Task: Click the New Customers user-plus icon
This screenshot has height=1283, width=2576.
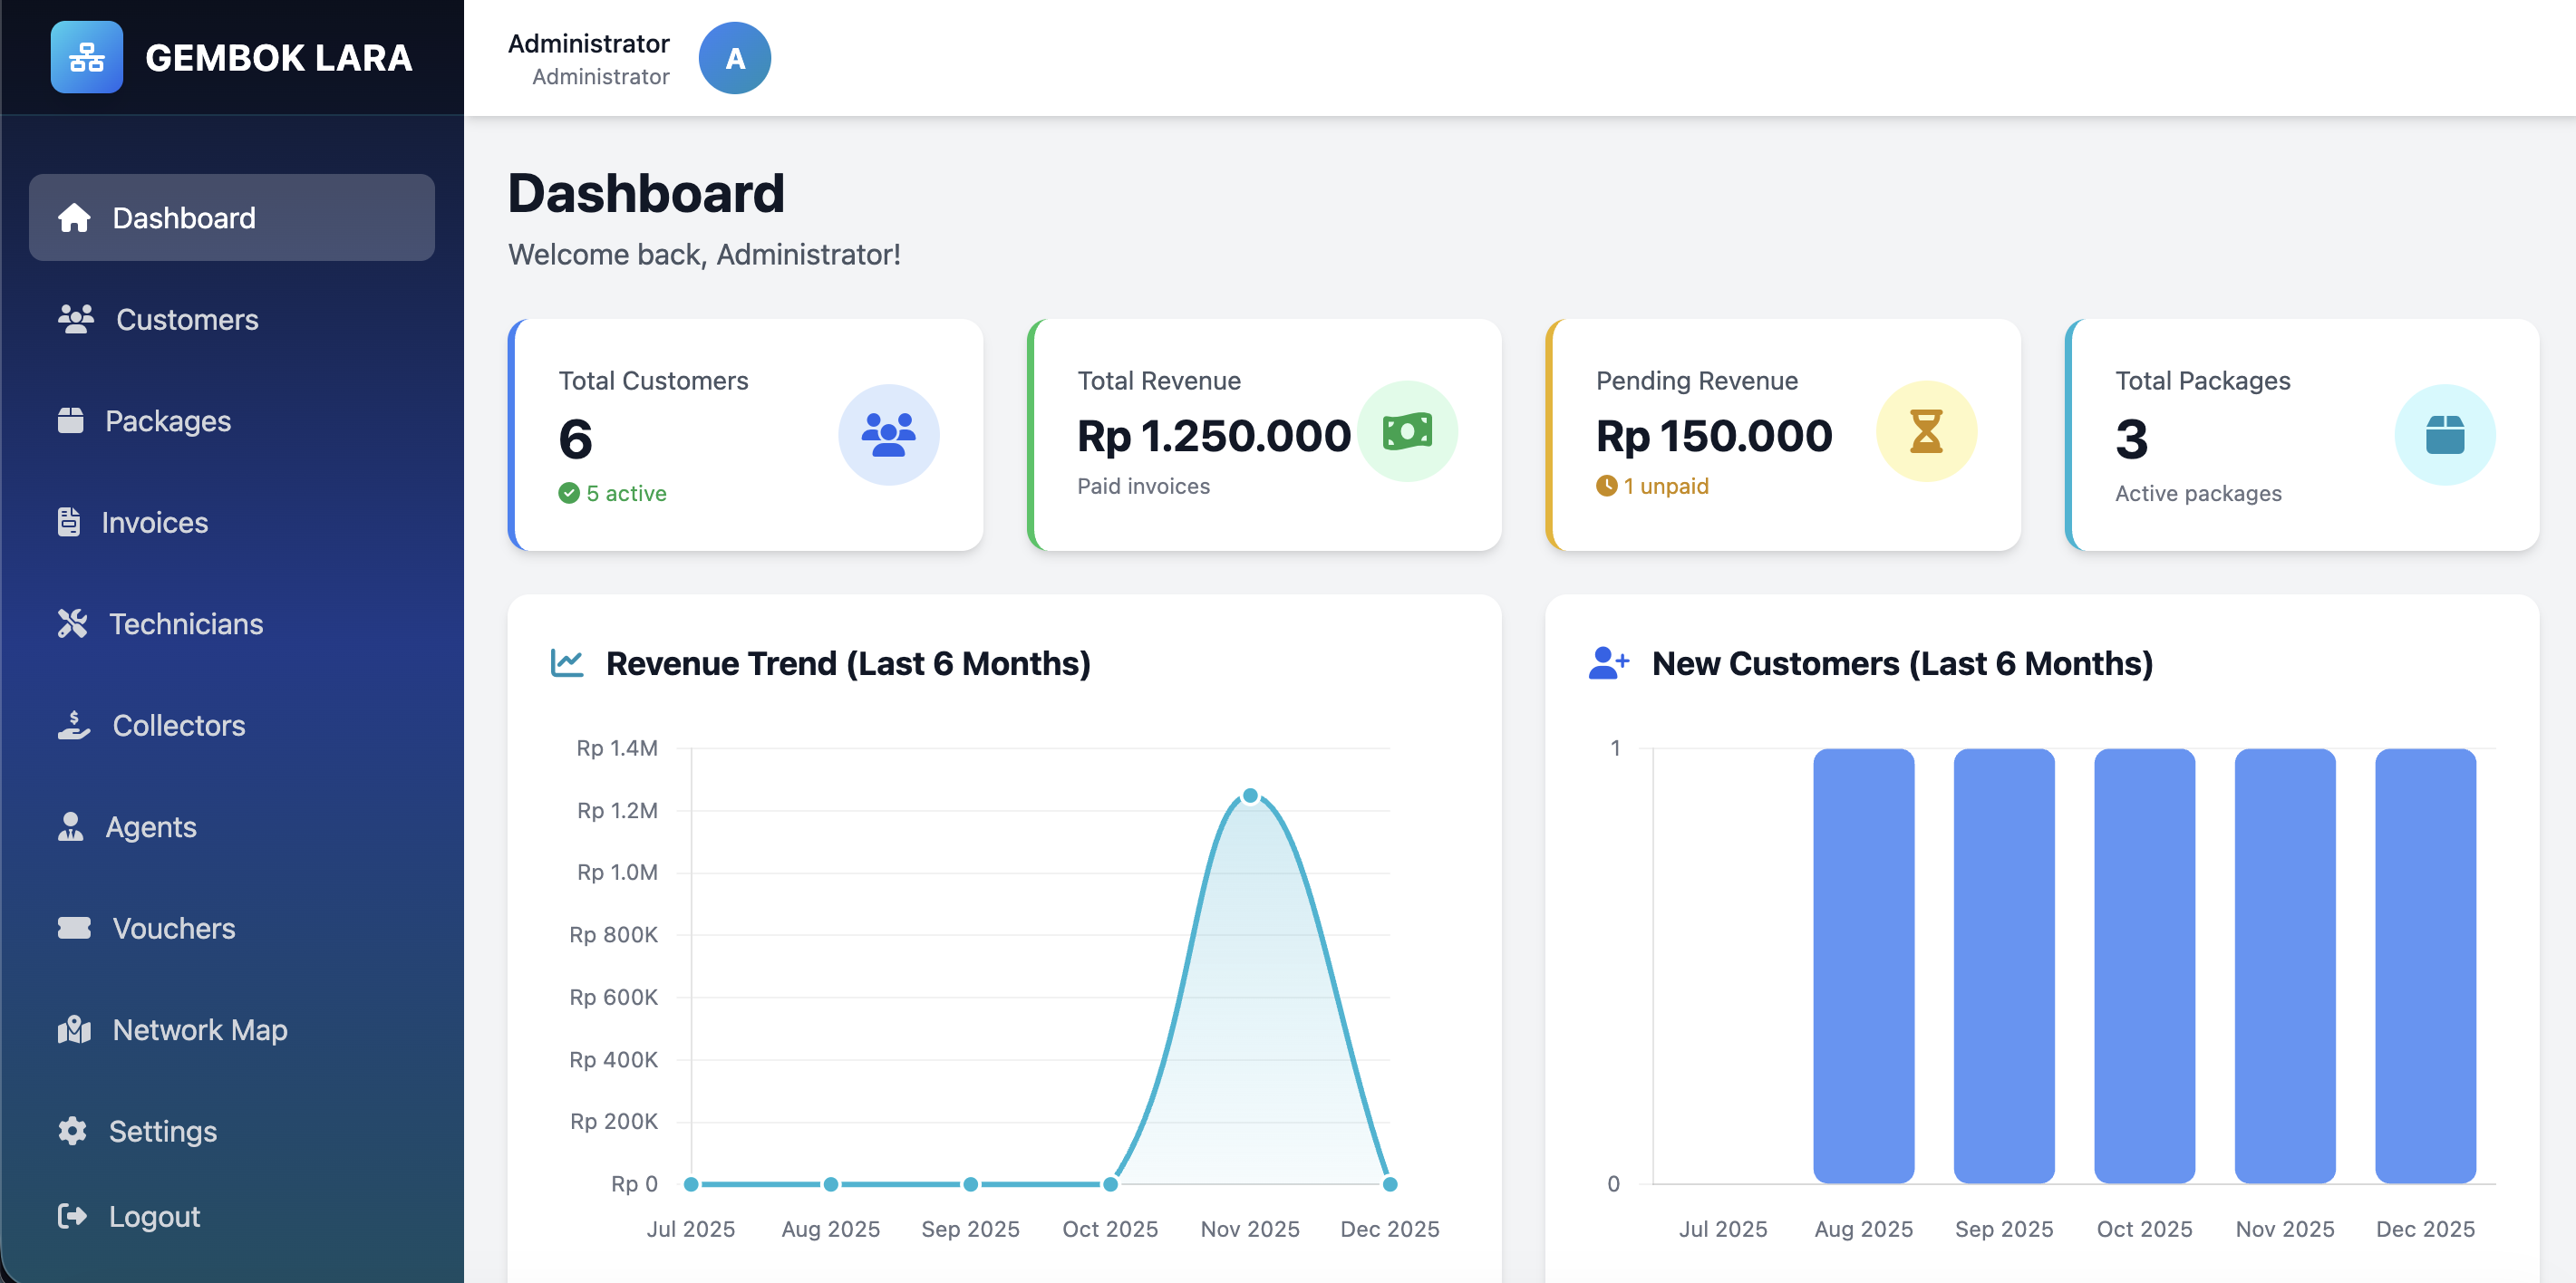Action: pos(1608,663)
